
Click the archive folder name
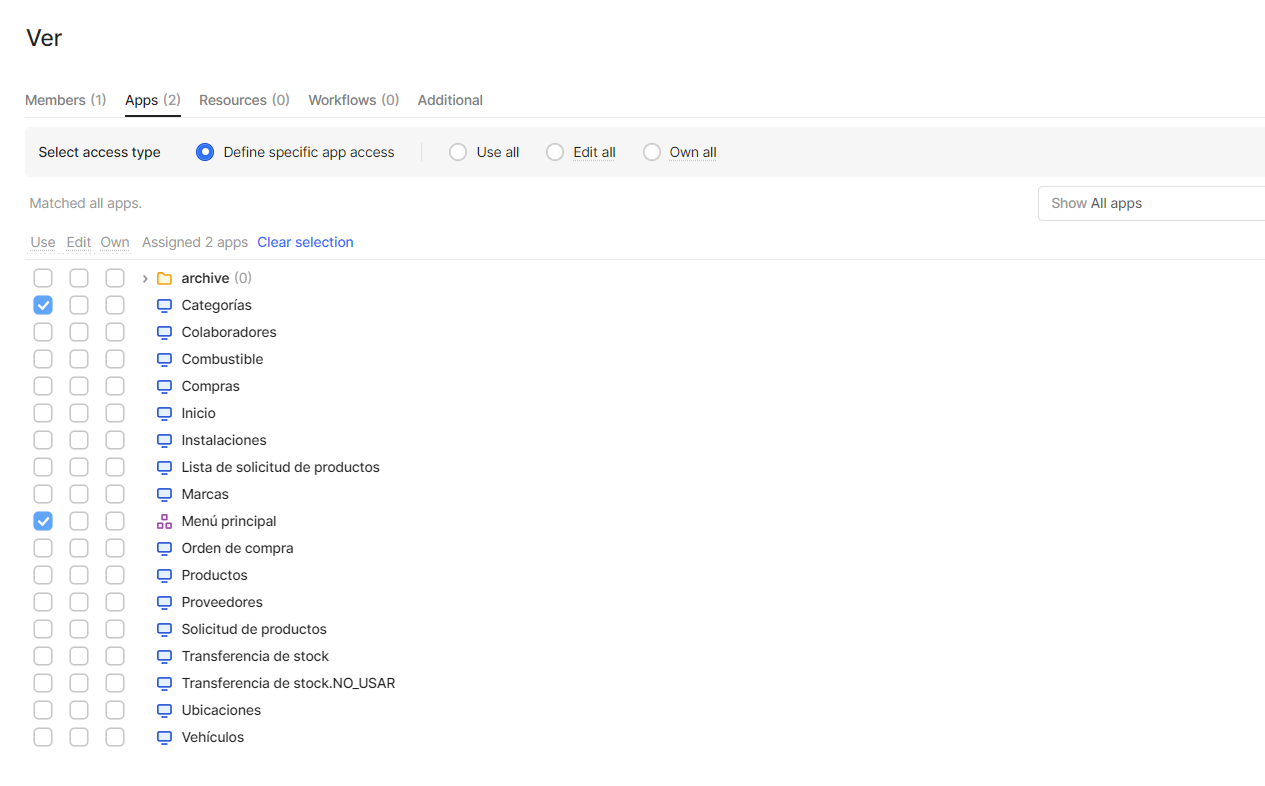click(x=205, y=278)
